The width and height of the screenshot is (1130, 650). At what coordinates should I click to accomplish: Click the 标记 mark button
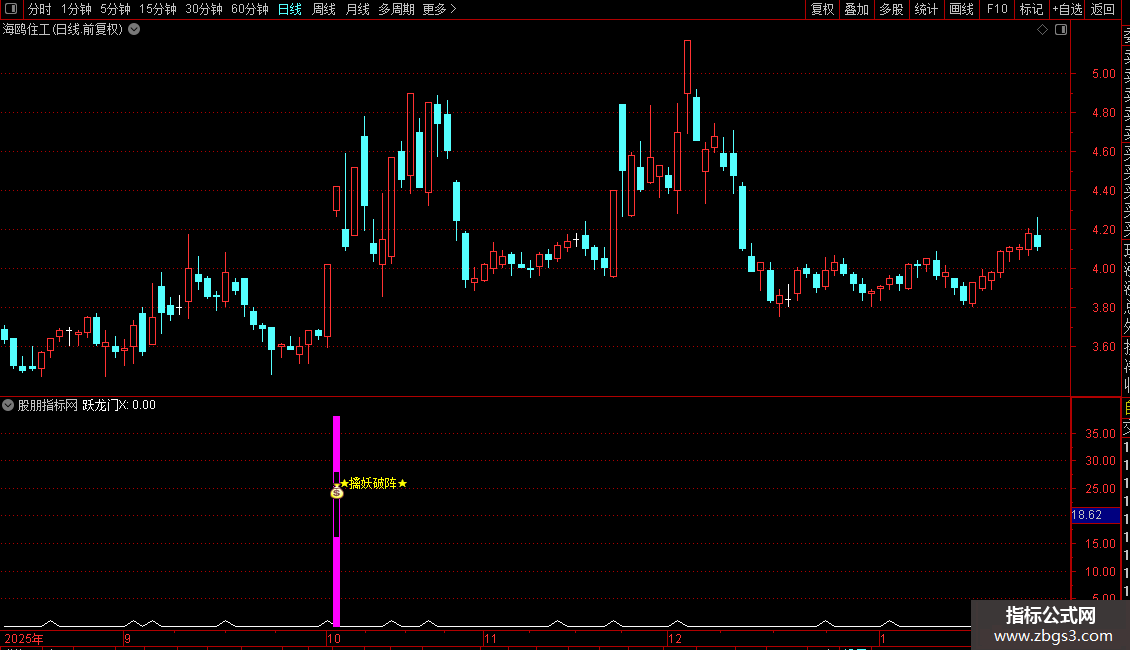tap(1031, 9)
